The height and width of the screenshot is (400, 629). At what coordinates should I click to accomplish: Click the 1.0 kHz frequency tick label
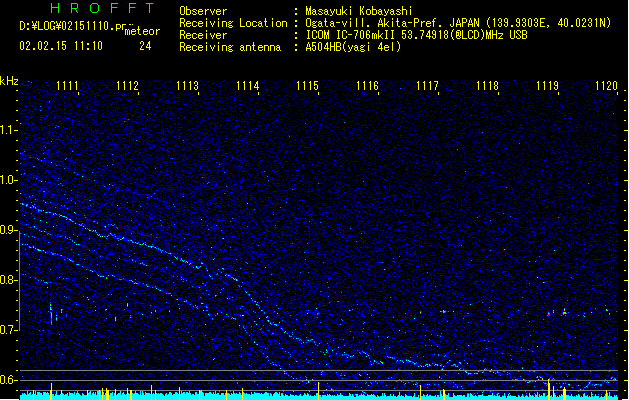(x=8, y=180)
